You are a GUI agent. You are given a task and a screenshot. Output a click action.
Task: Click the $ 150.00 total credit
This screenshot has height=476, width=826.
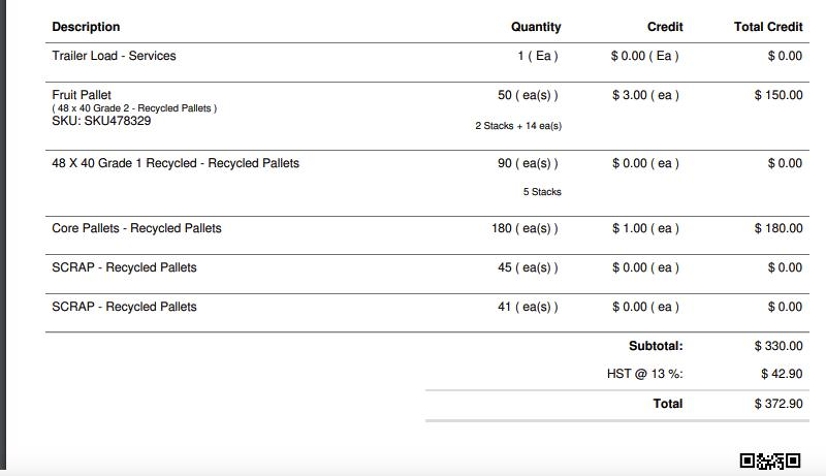click(779, 95)
